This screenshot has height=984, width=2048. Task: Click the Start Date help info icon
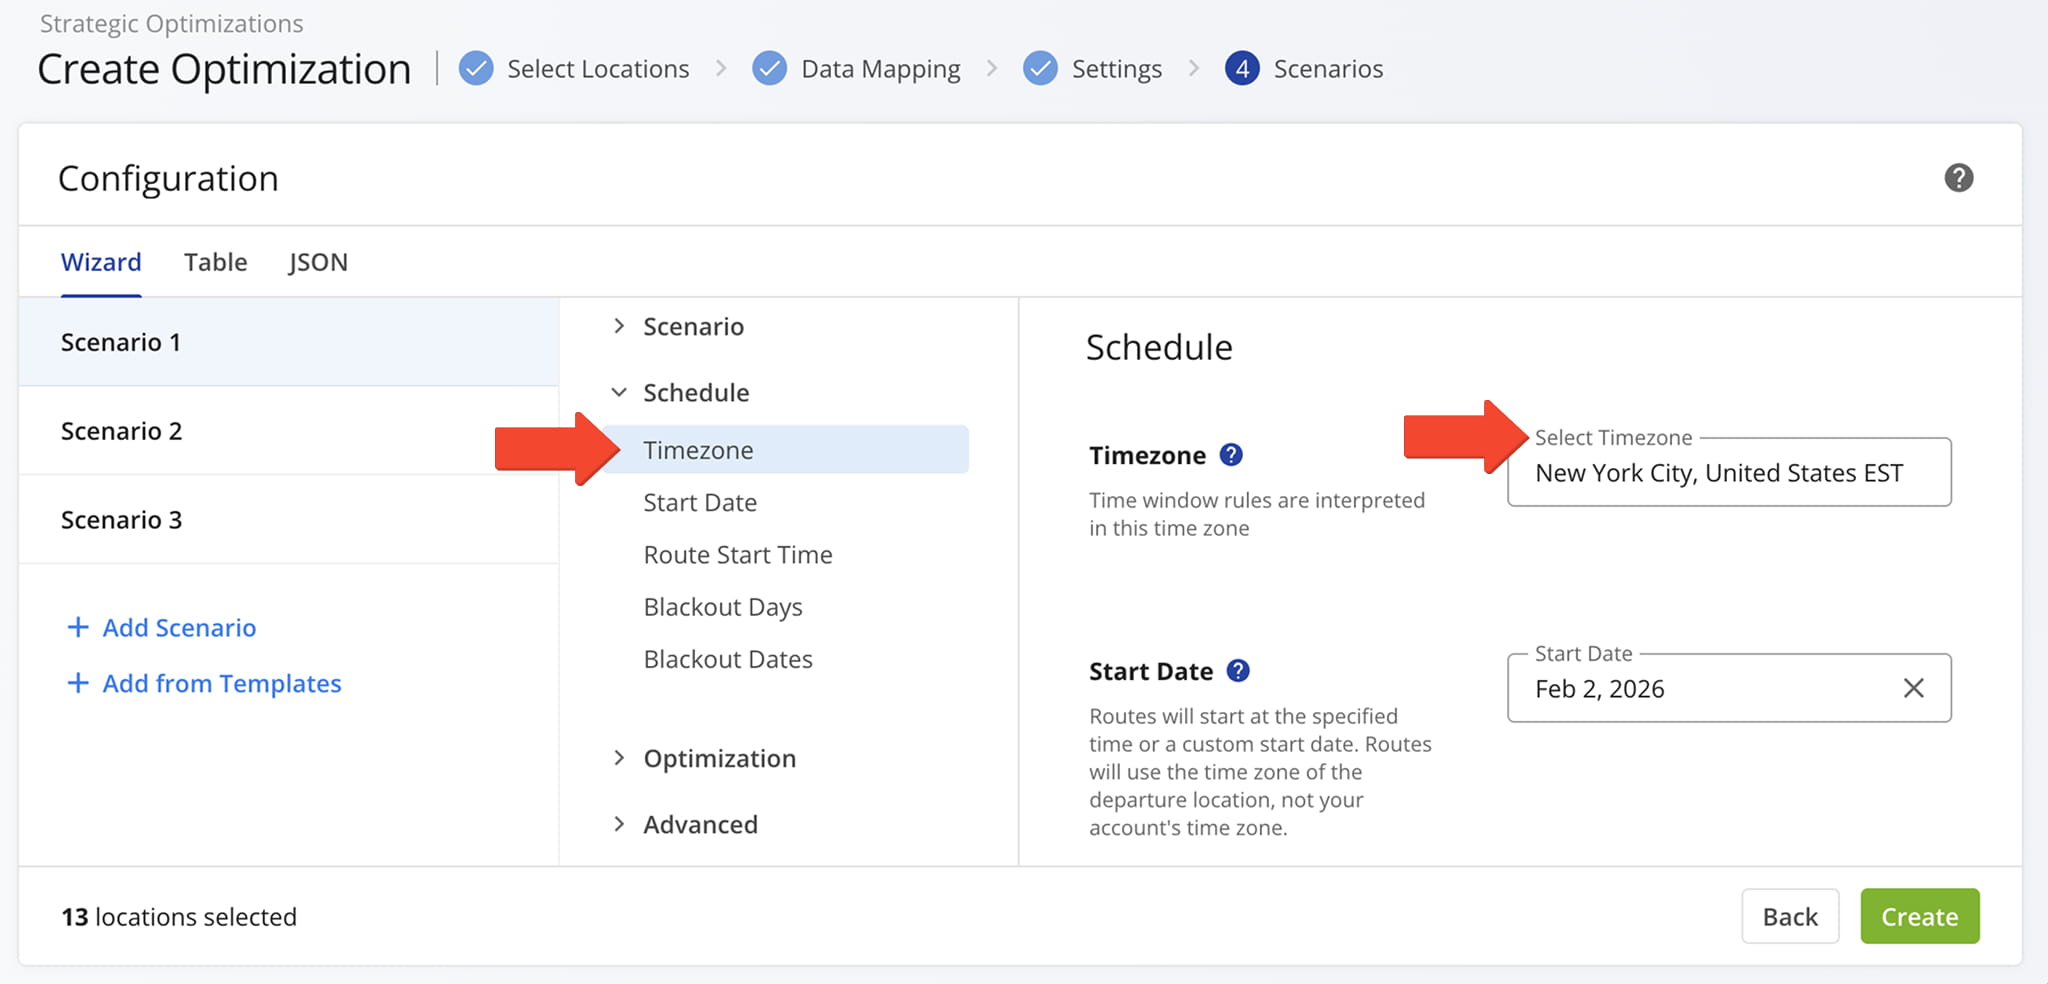1238,671
